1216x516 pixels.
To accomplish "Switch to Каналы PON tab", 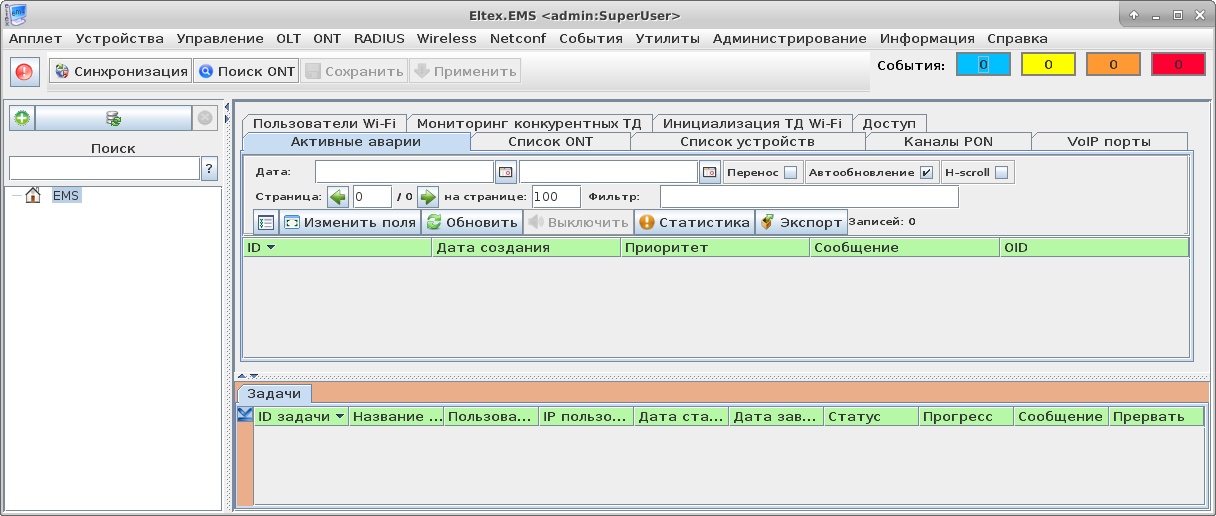I will point(948,142).
